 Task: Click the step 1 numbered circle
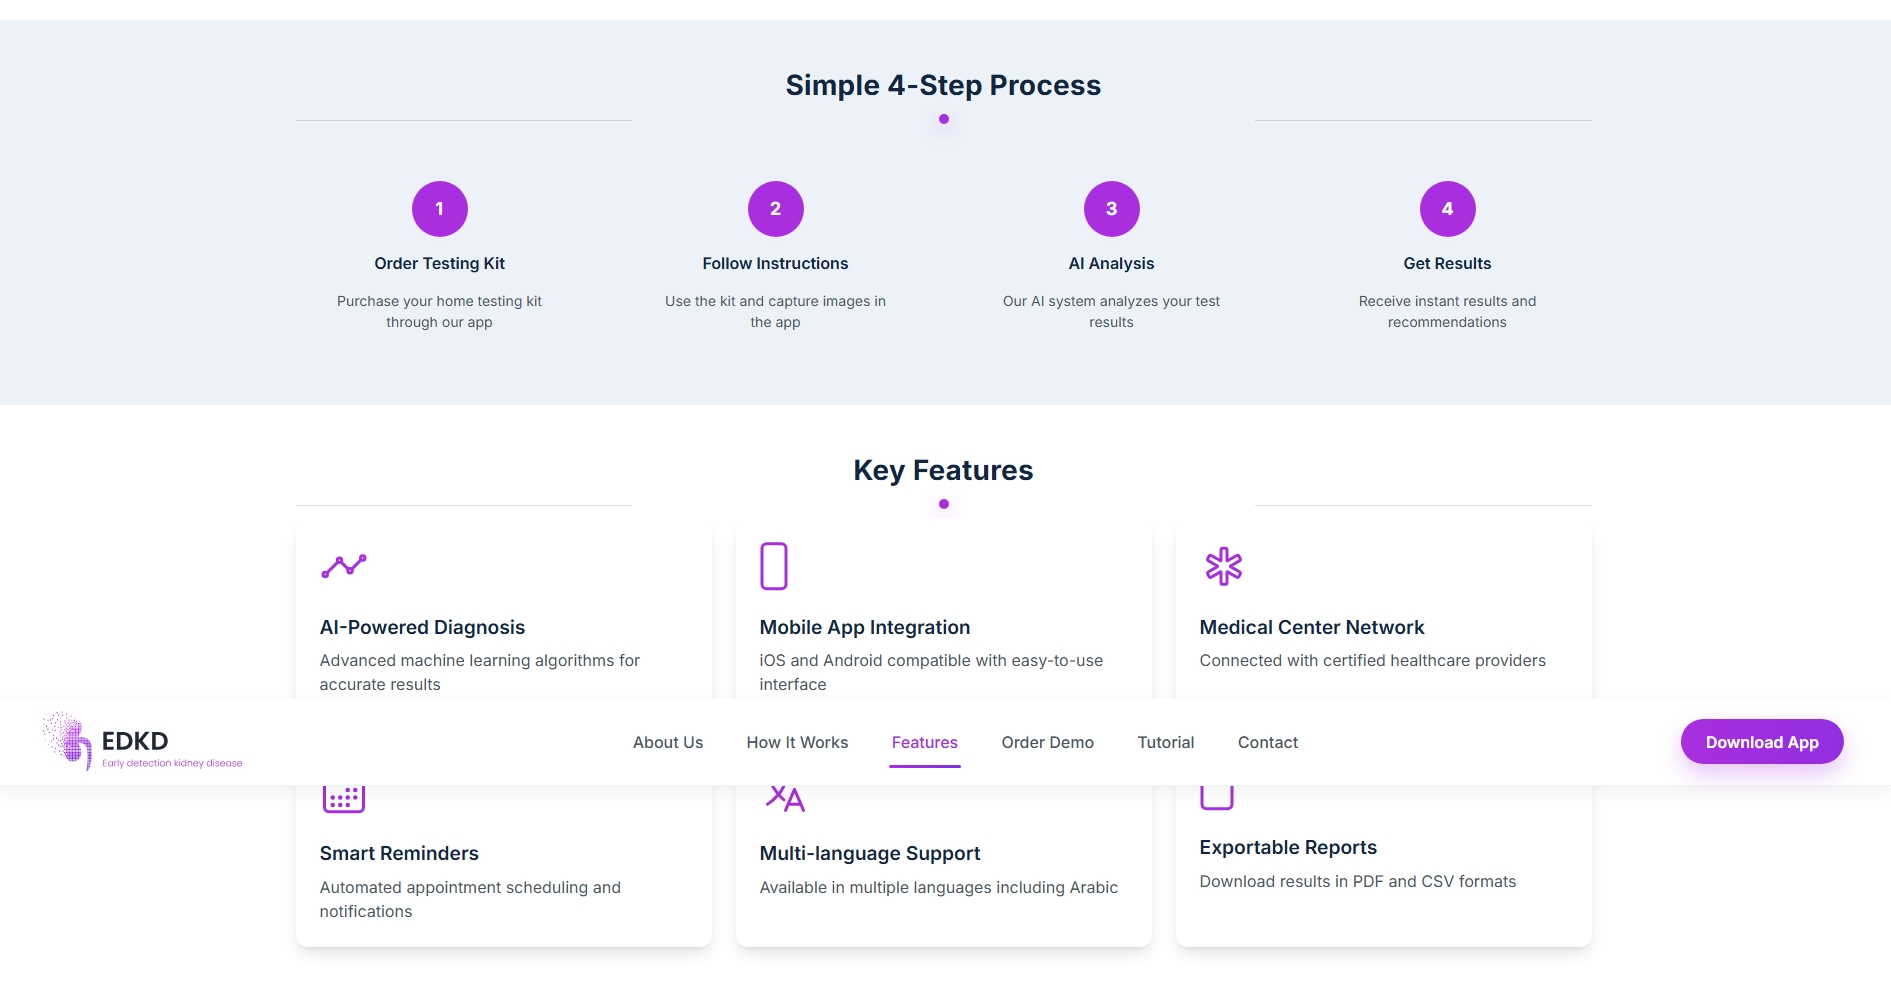[x=440, y=209]
